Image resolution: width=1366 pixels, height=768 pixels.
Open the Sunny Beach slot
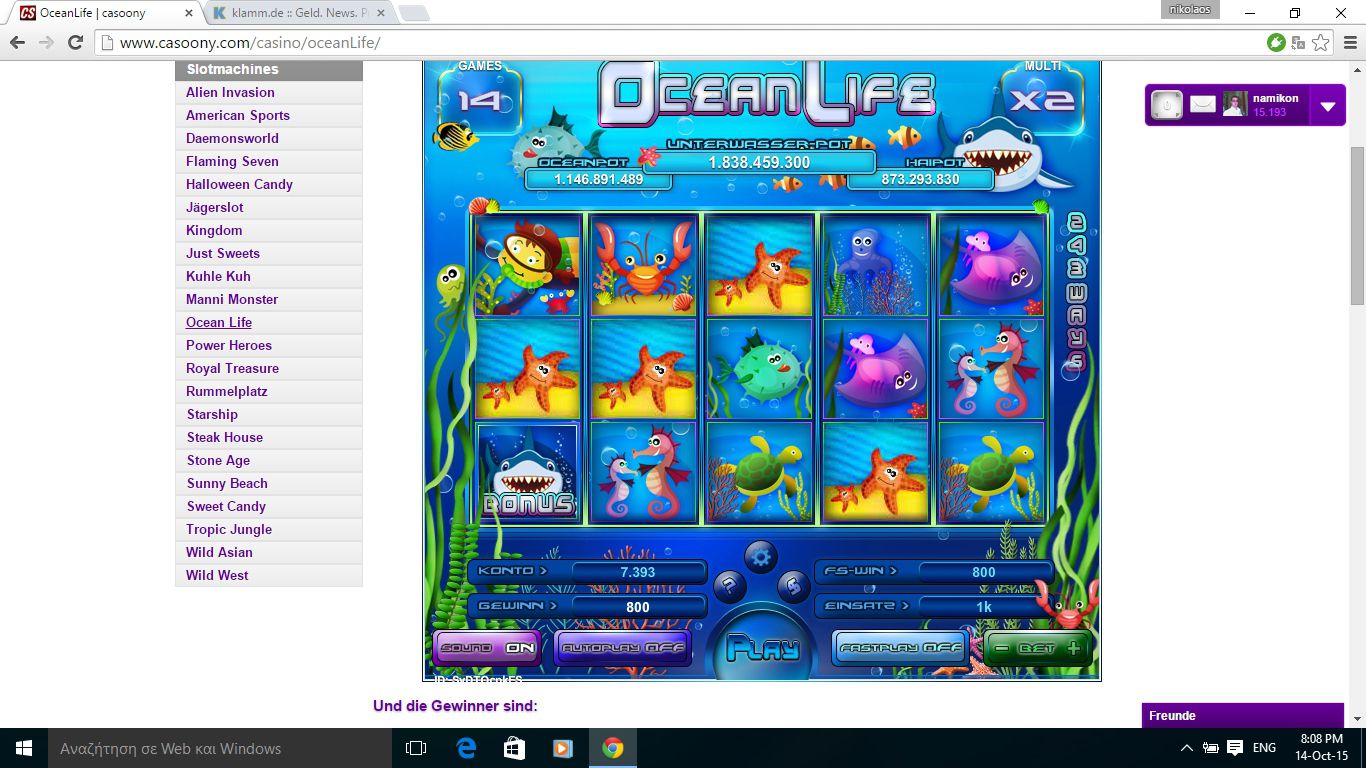pyautogui.click(x=269, y=483)
